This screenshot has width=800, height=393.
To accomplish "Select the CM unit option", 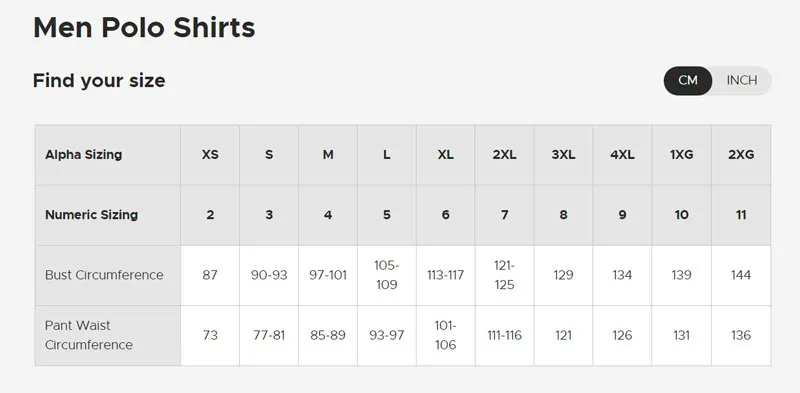I will point(688,81).
